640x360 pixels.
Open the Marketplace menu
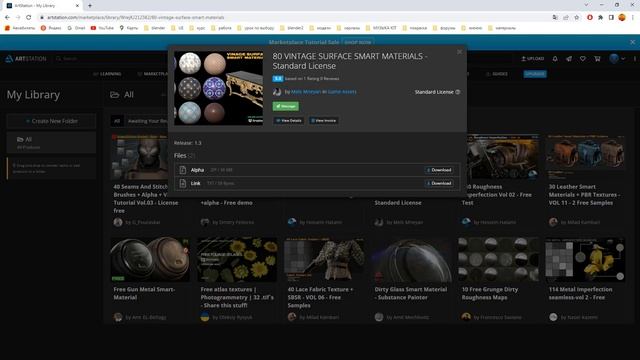click(x=153, y=74)
